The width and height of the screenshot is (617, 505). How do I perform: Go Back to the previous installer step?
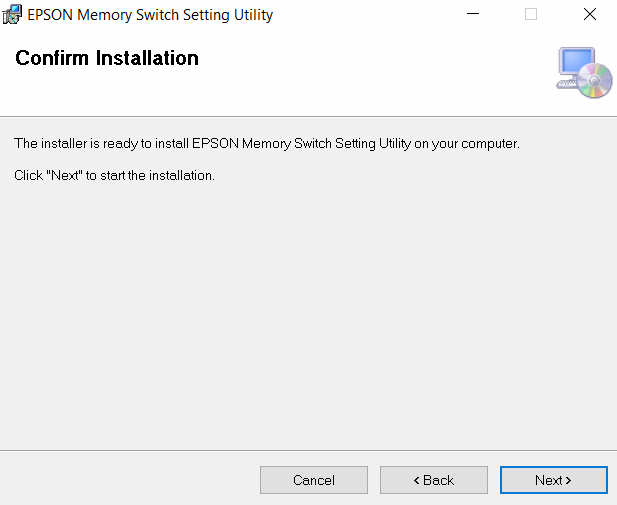click(x=434, y=480)
